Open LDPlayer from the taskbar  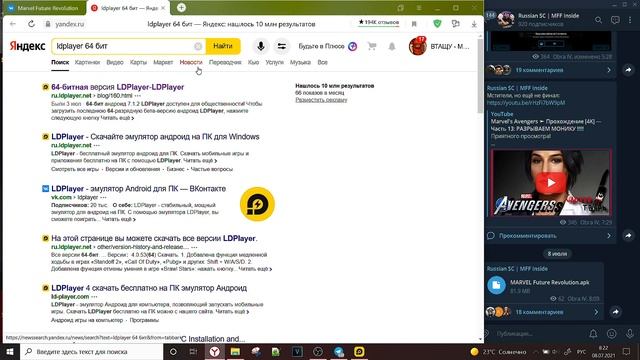[x=359, y=351]
